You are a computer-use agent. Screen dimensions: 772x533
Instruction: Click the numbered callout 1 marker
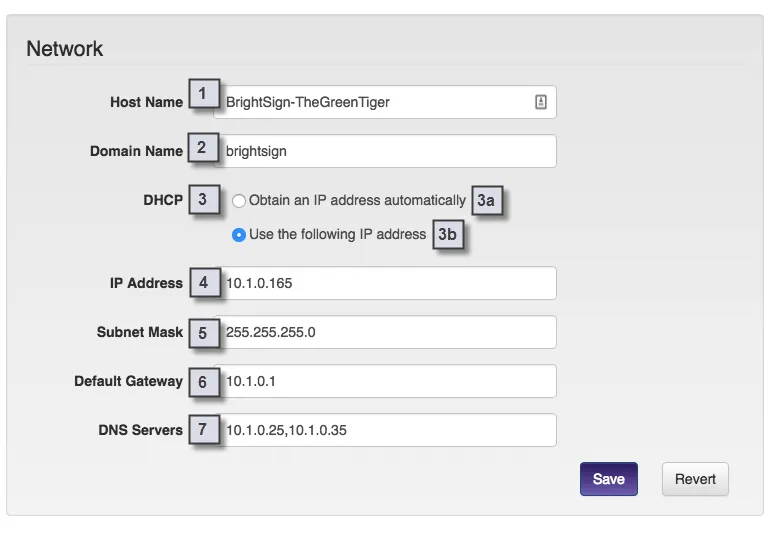click(x=204, y=93)
